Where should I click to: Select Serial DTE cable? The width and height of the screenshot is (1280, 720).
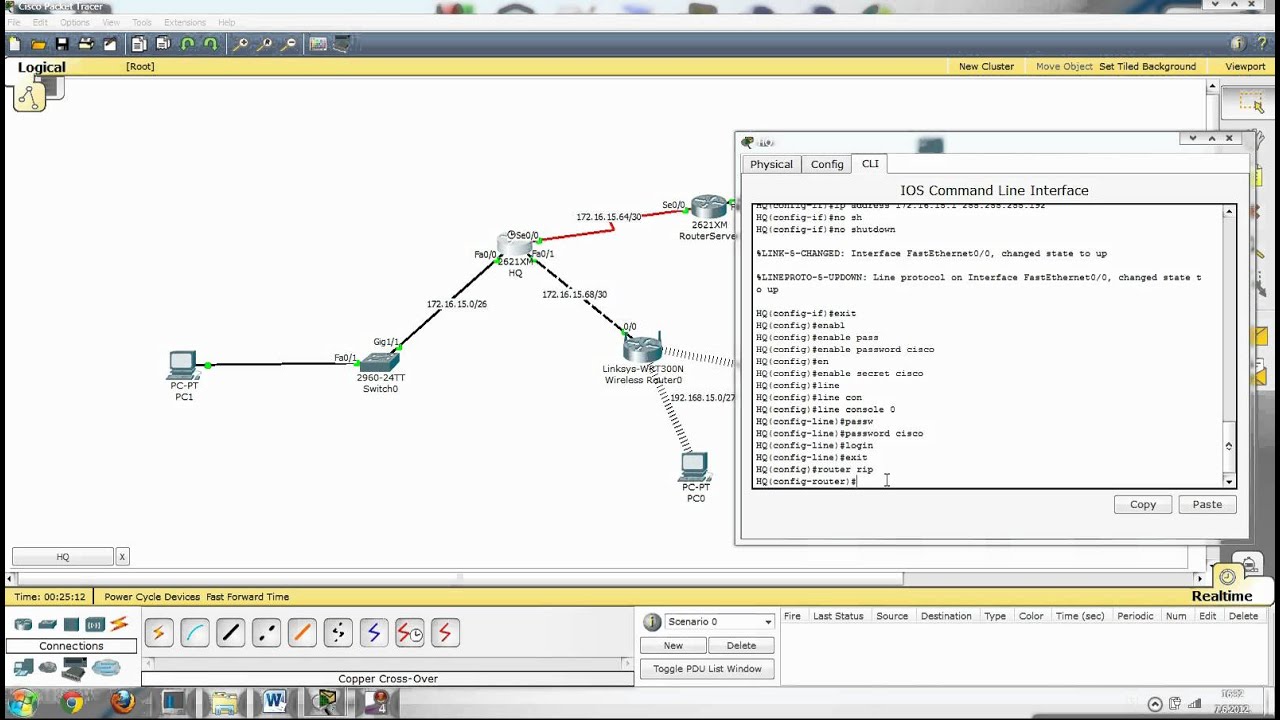click(x=445, y=632)
